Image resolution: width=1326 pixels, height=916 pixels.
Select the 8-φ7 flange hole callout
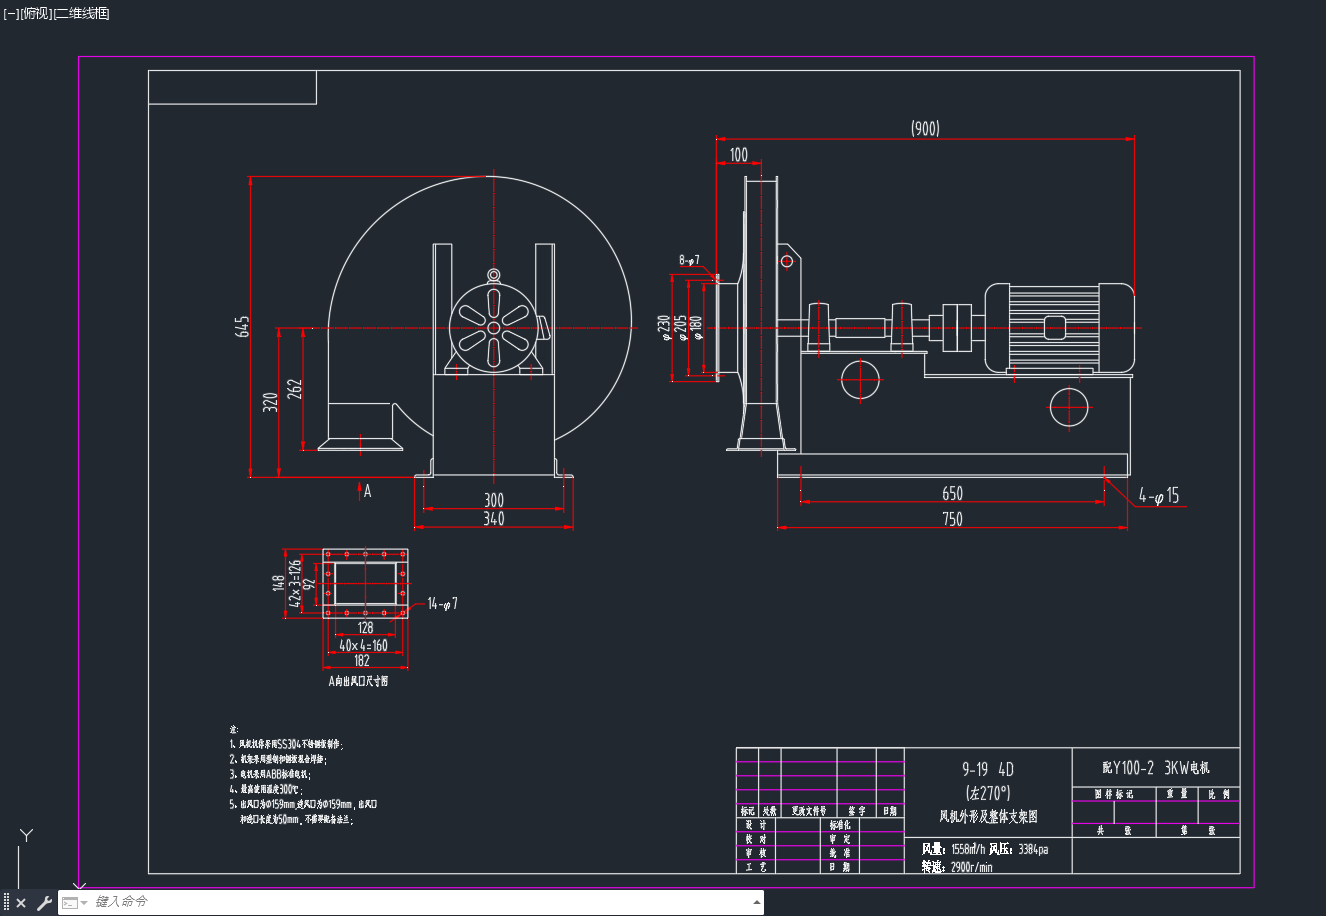point(689,260)
